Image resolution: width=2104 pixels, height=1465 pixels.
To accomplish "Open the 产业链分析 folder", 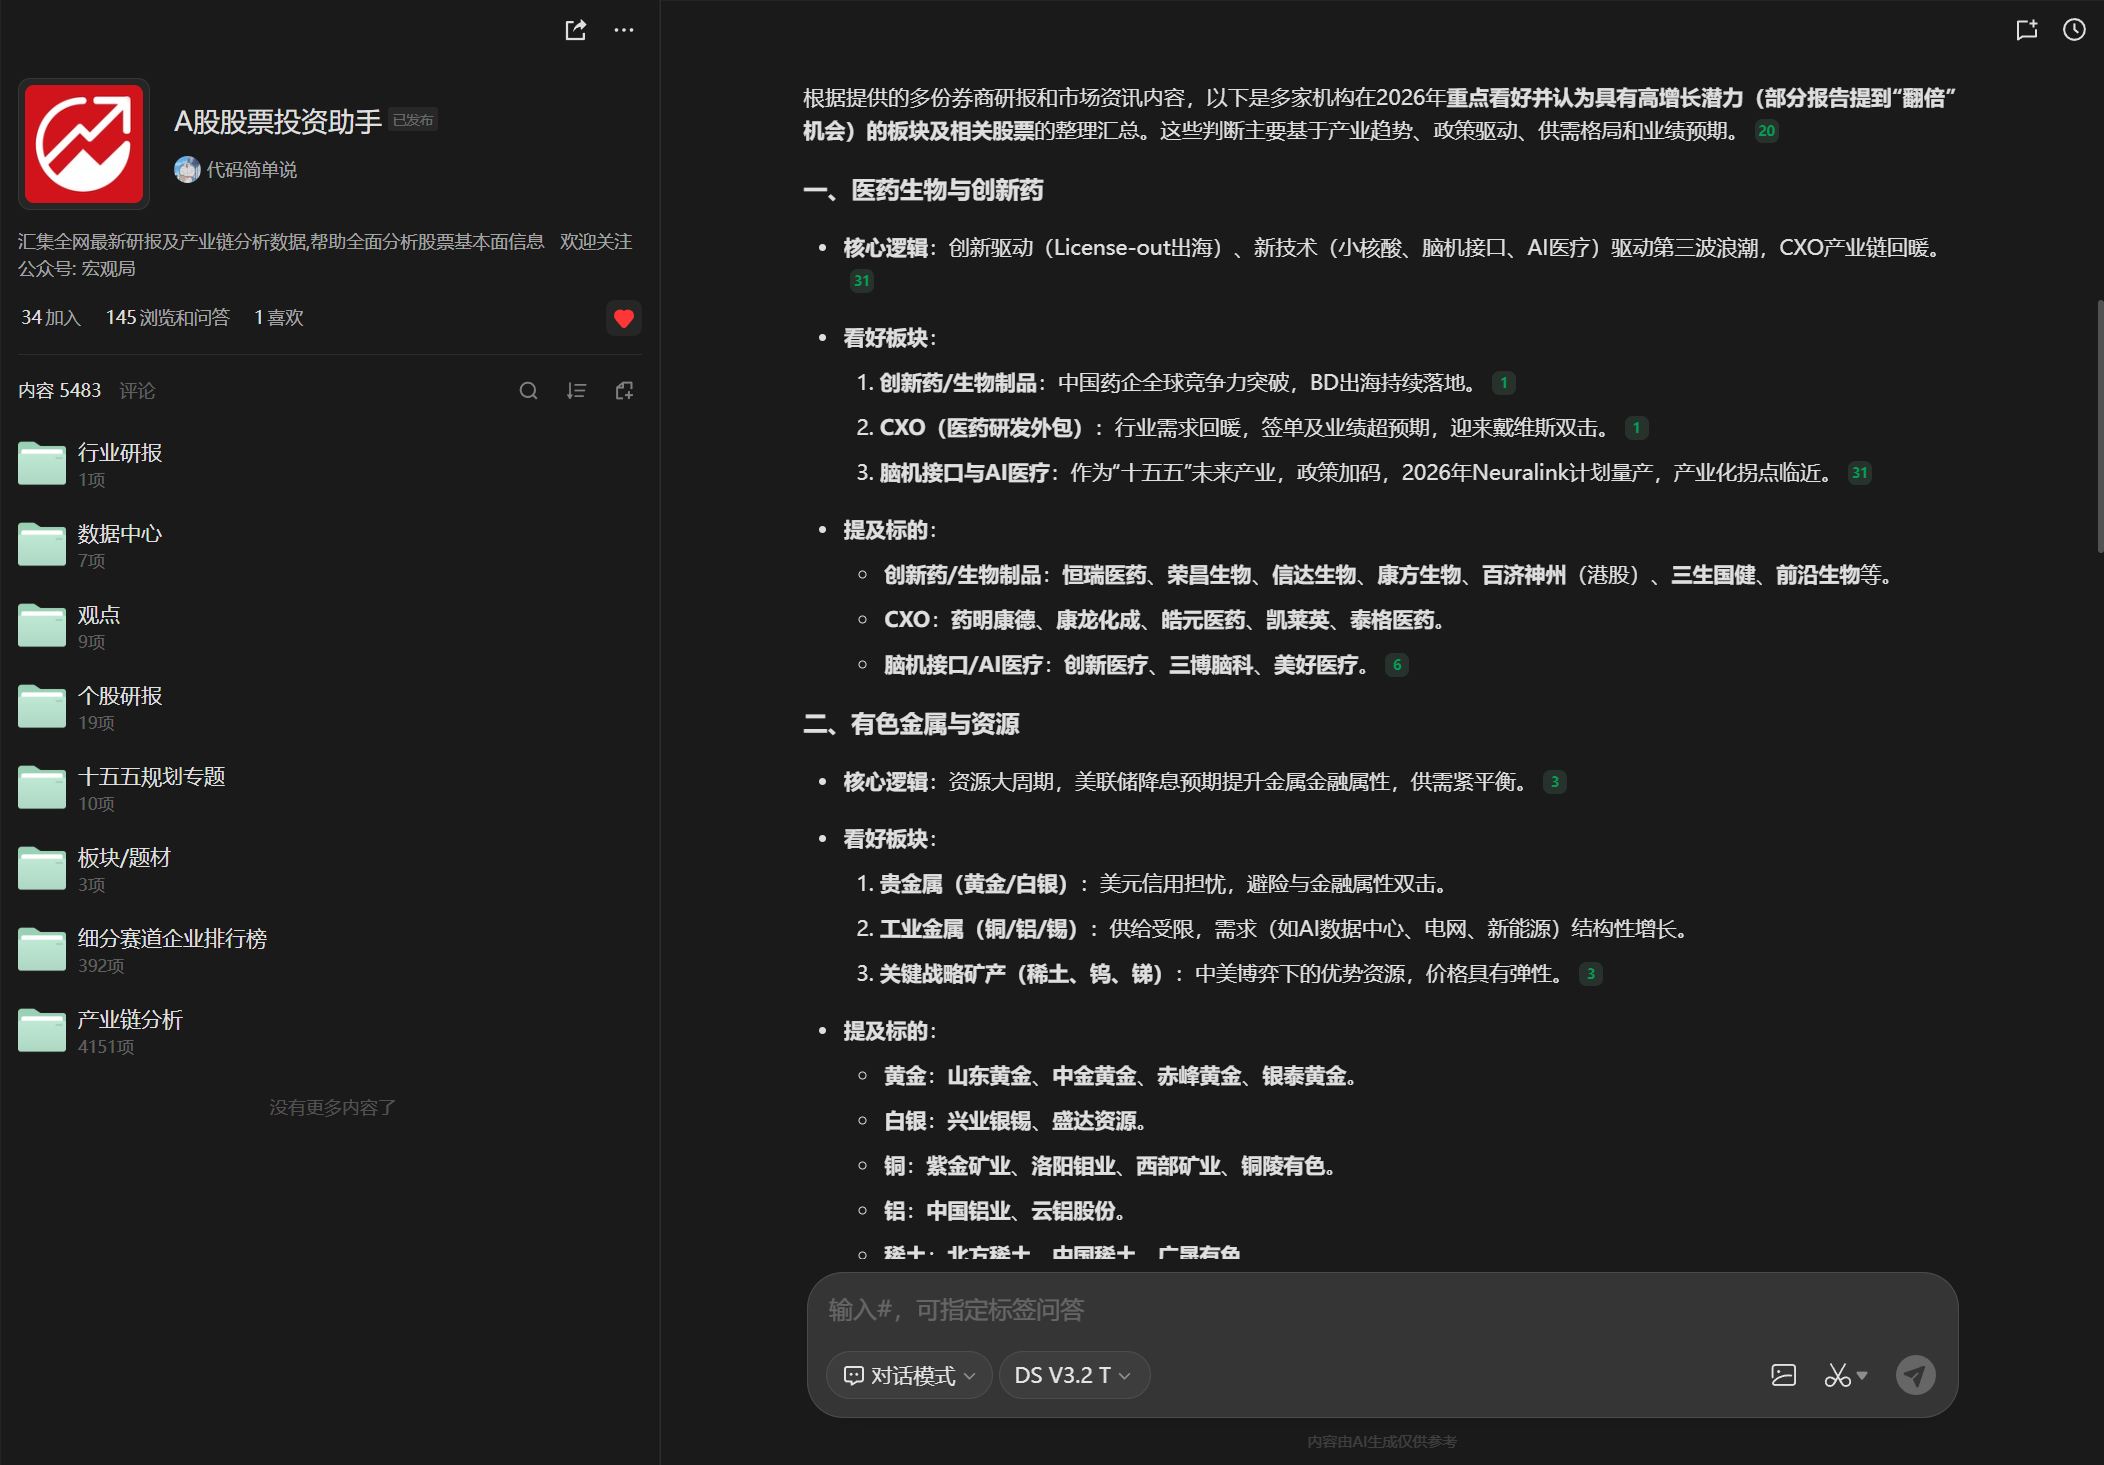I will (x=127, y=1019).
